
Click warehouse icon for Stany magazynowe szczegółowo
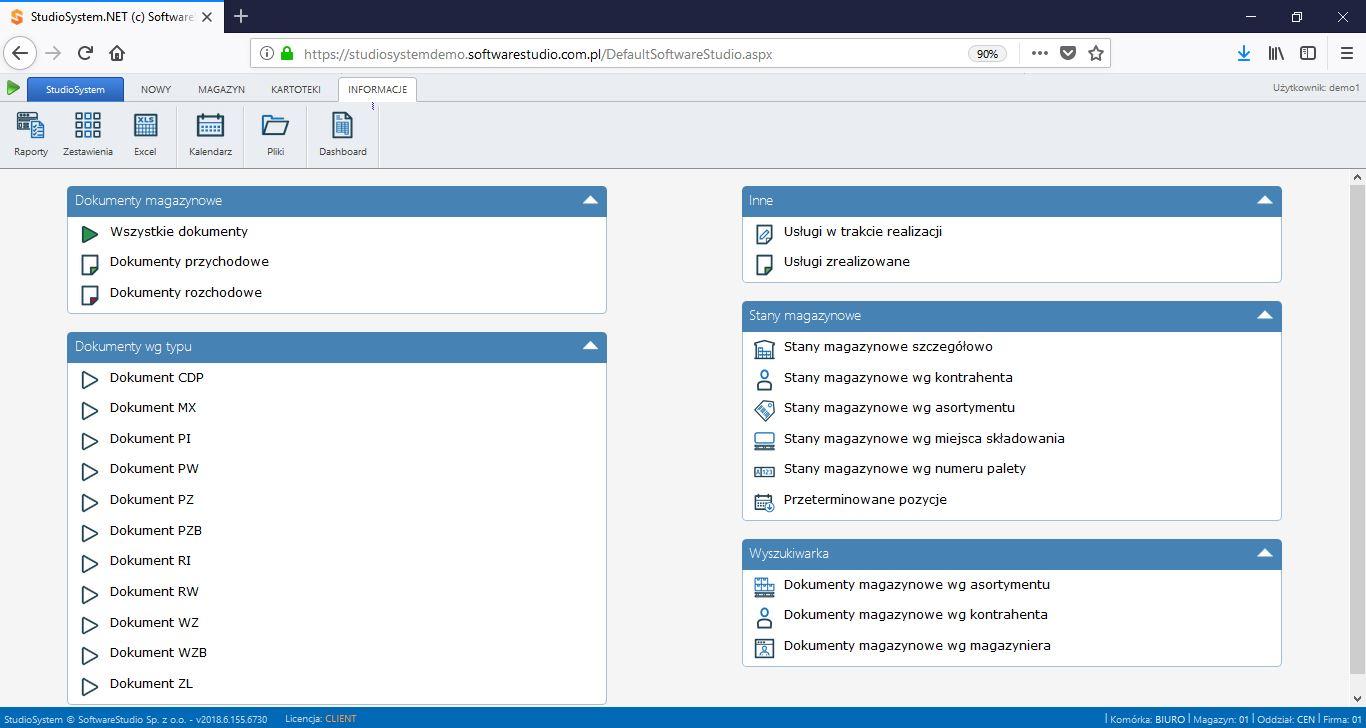(x=764, y=349)
